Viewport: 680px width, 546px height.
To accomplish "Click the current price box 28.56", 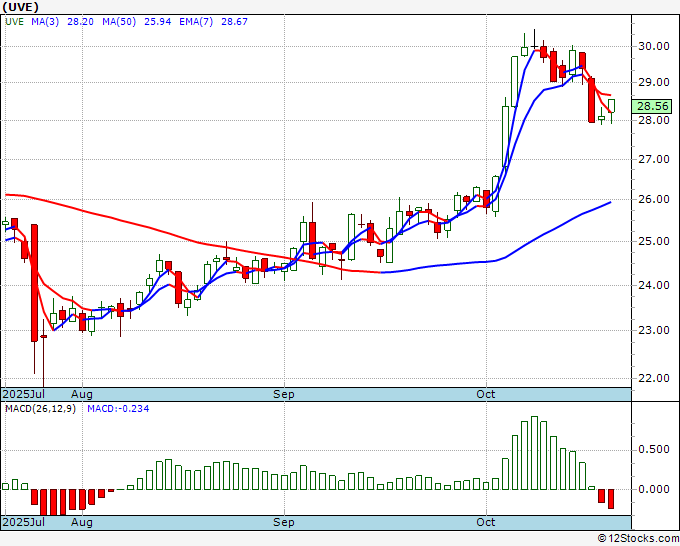I will [x=652, y=106].
